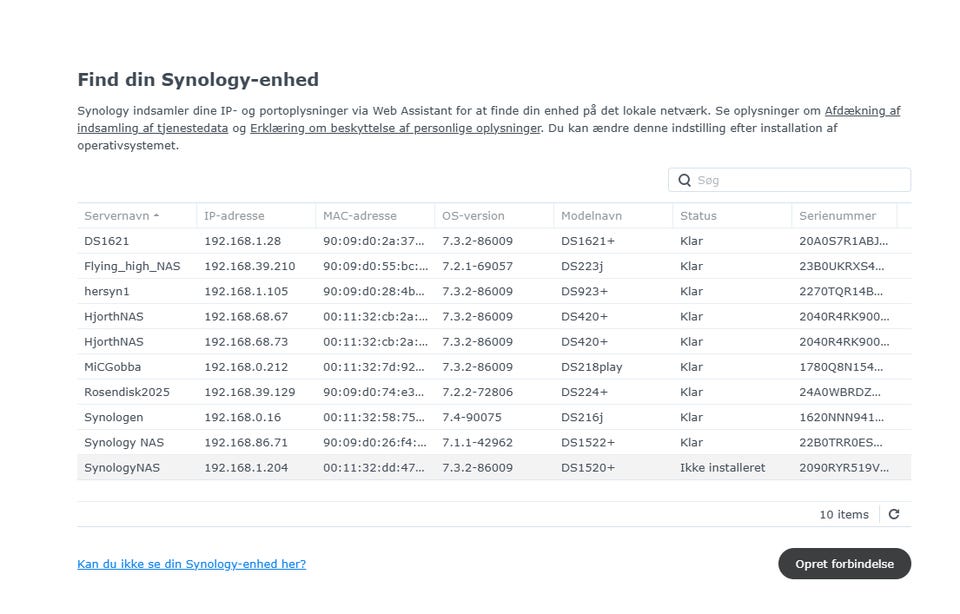Image resolution: width=960 pixels, height=614 pixels.
Task: Select the DS1621 server row
Action: pyautogui.click(x=494, y=241)
